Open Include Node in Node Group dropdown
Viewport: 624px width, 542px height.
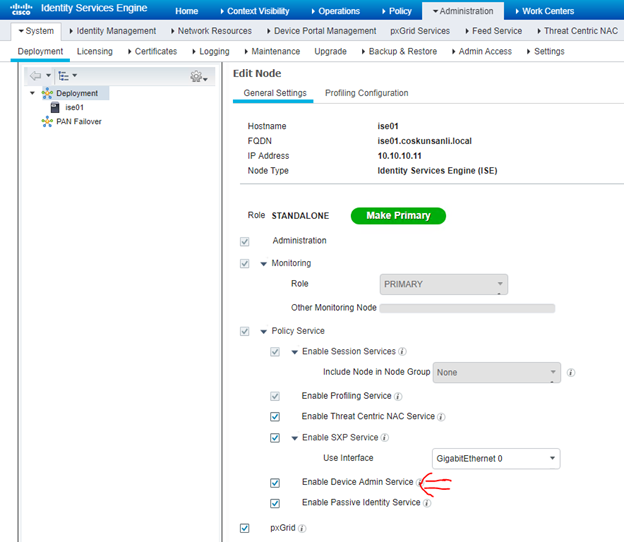(x=497, y=372)
